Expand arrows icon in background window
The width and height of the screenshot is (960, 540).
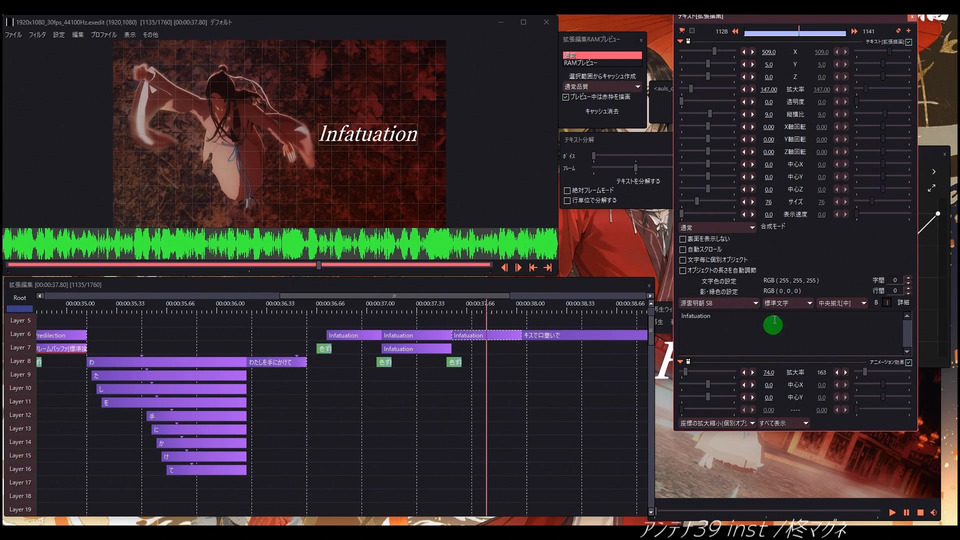pyautogui.click(x=931, y=189)
